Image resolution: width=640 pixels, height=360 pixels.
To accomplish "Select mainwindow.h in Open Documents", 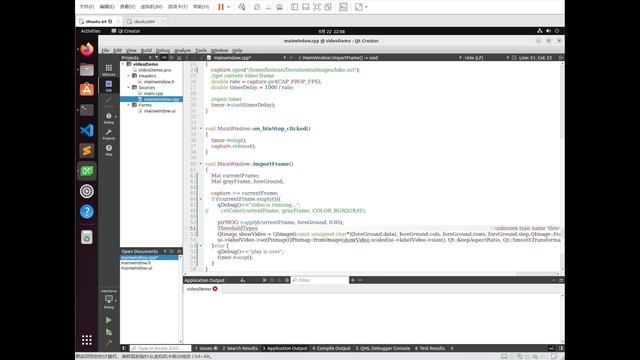I will pos(136,263).
